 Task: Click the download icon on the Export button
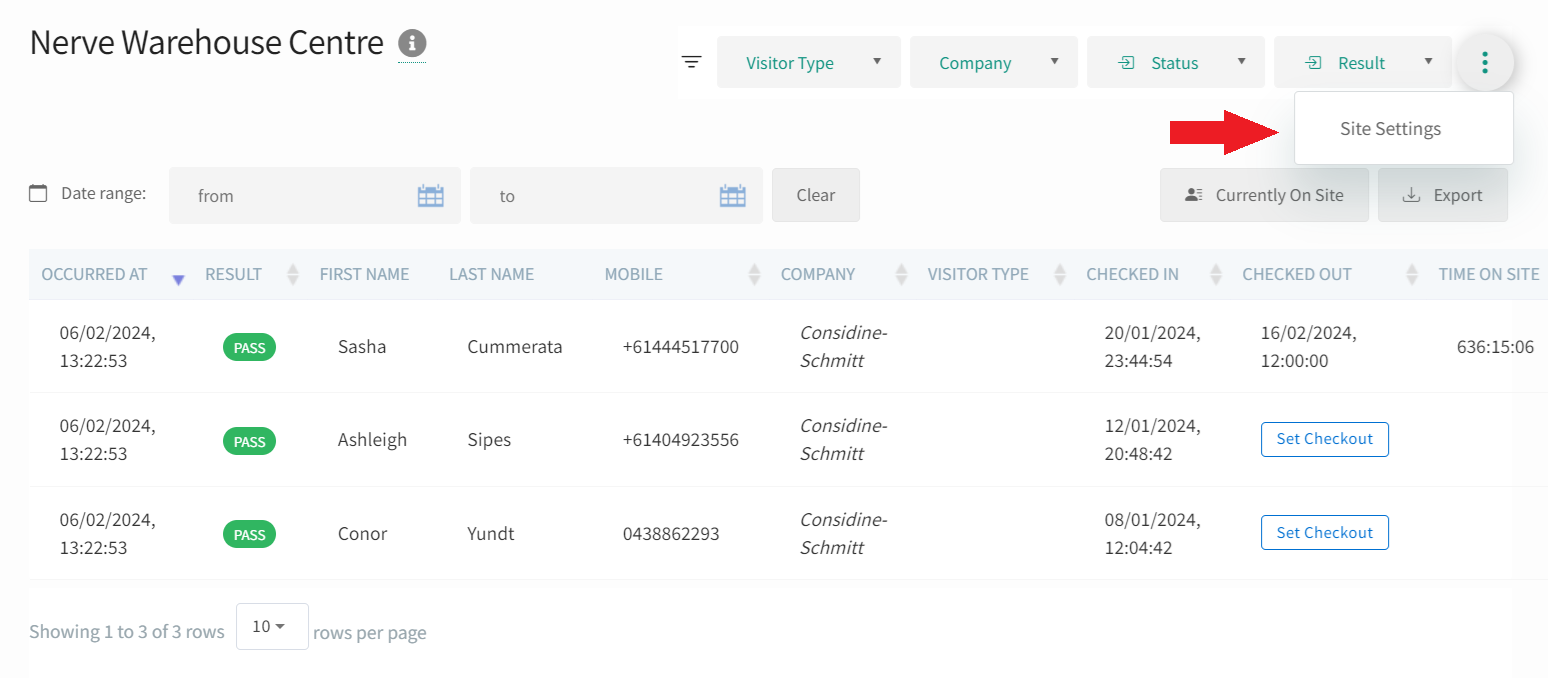[1415, 195]
